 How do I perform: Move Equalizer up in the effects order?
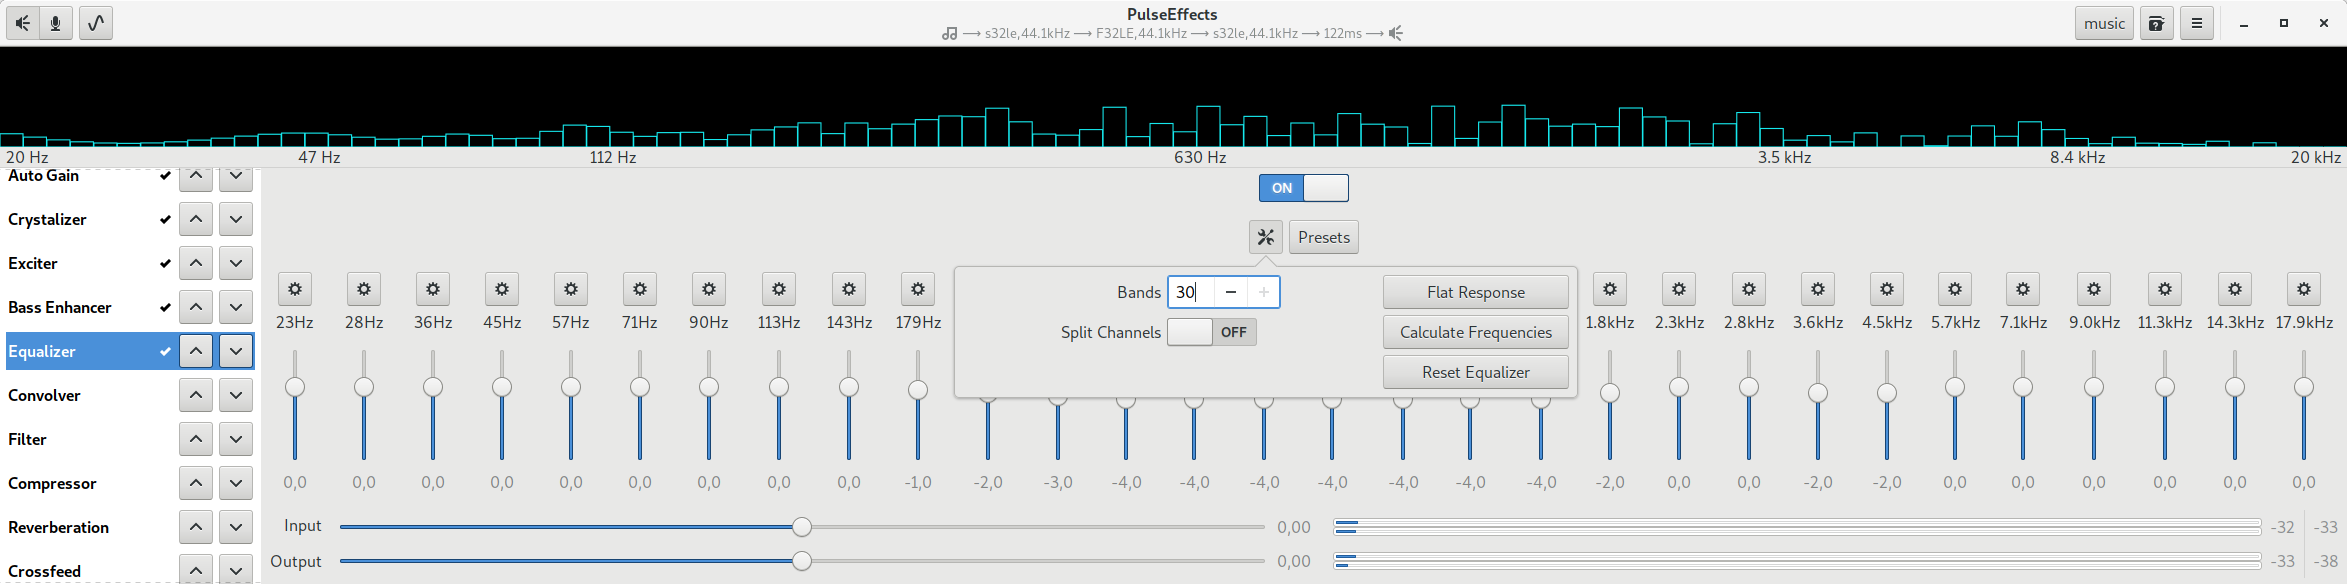tap(196, 351)
